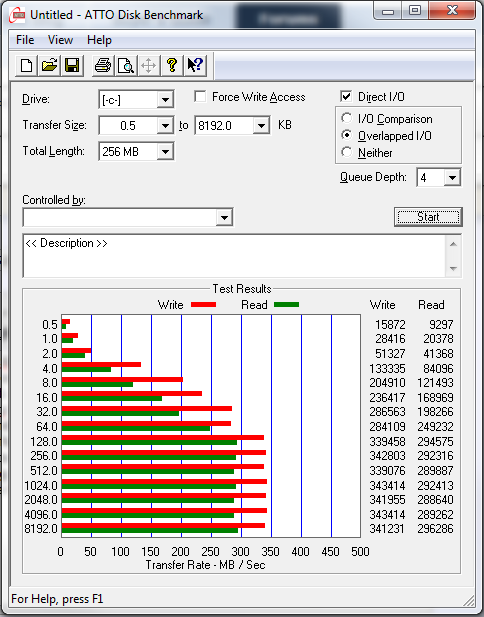Minimize the ATTO Disk Benchmark window

[x=388, y=11]
